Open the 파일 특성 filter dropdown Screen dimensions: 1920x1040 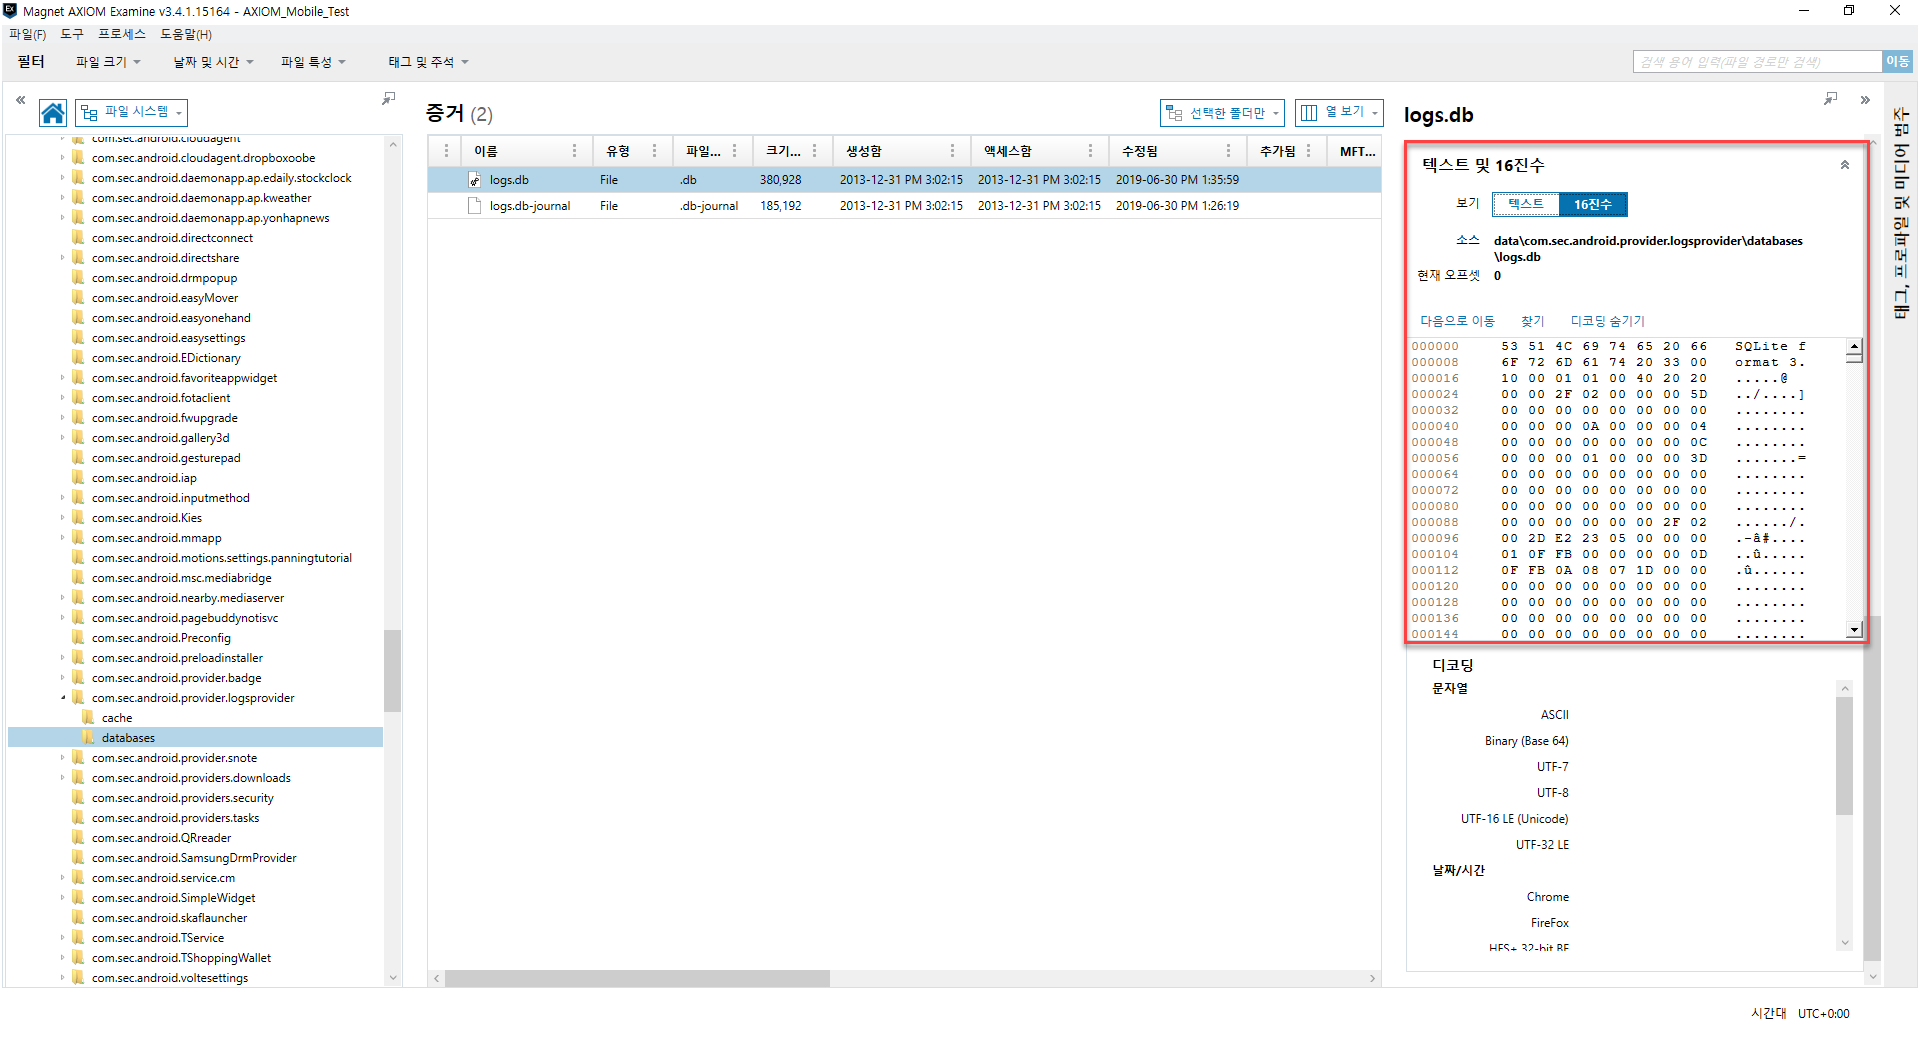313,62
